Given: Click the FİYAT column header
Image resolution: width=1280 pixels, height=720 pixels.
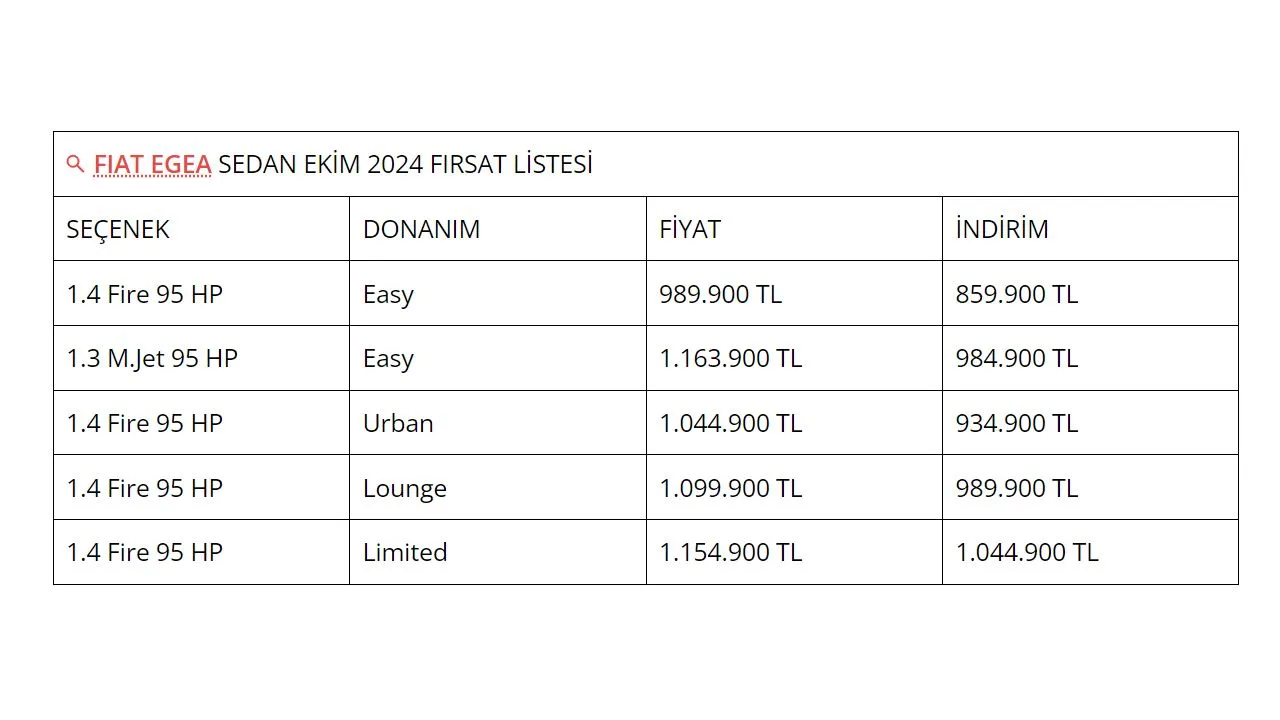Looking at the screenshot, I should pyautogui.click(x=794, y=229).
